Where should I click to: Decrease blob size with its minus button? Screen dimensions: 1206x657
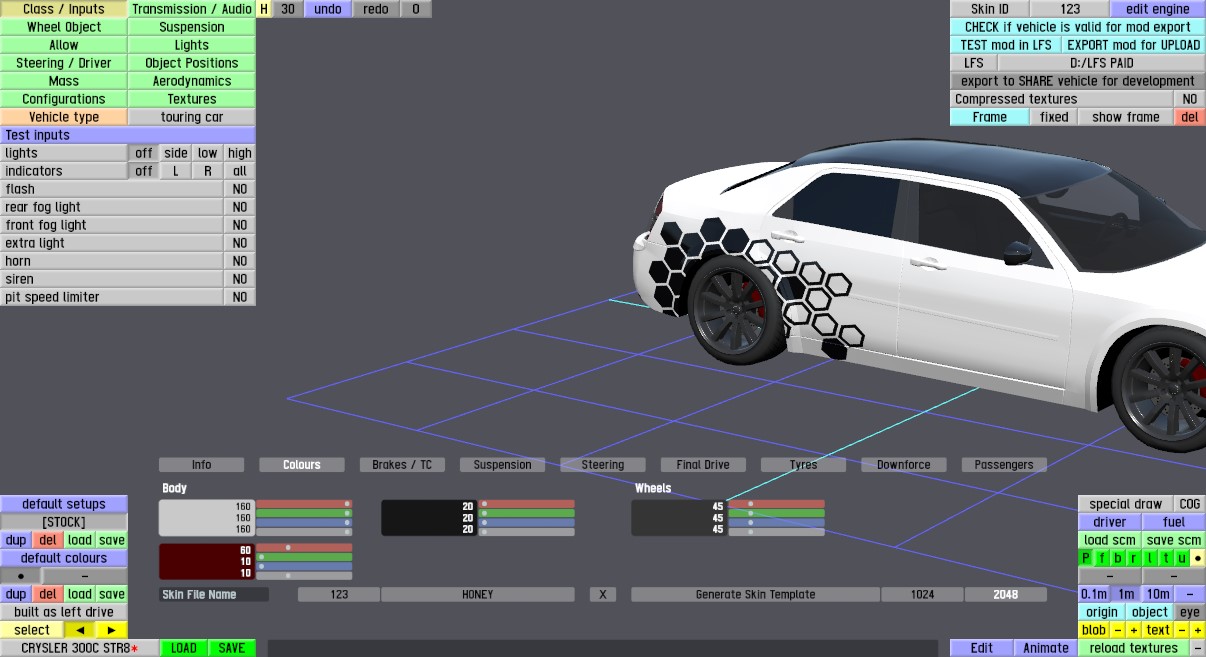point(1118,630)
